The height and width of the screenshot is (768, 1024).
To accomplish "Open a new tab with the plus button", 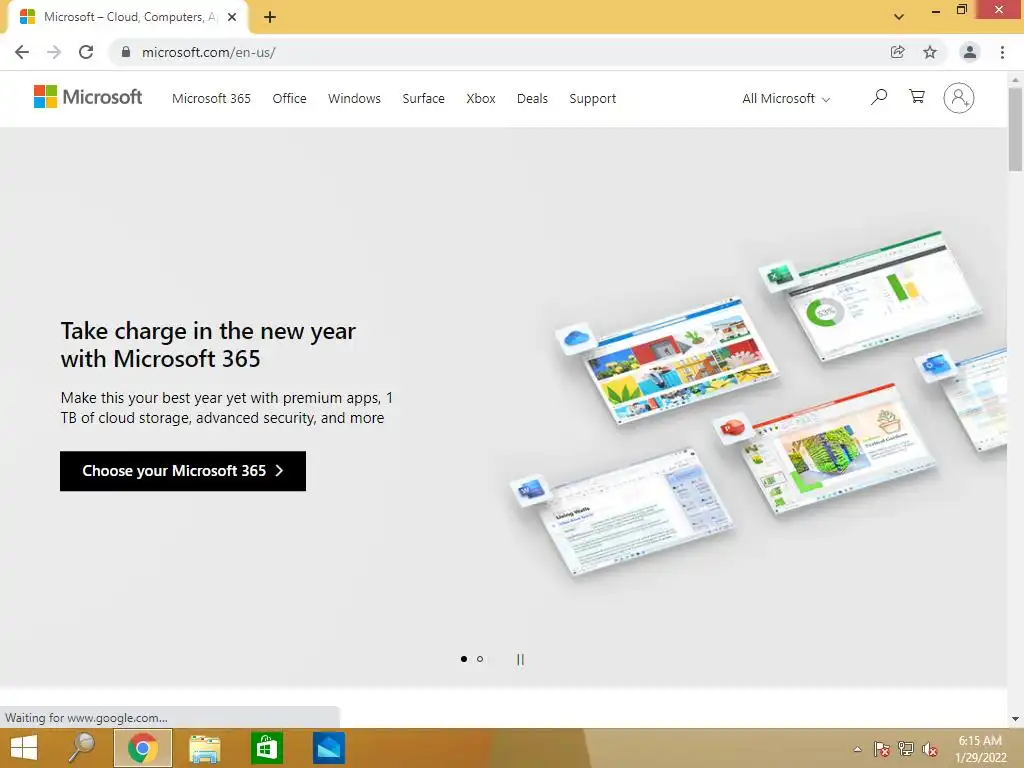I will [270, 17].
